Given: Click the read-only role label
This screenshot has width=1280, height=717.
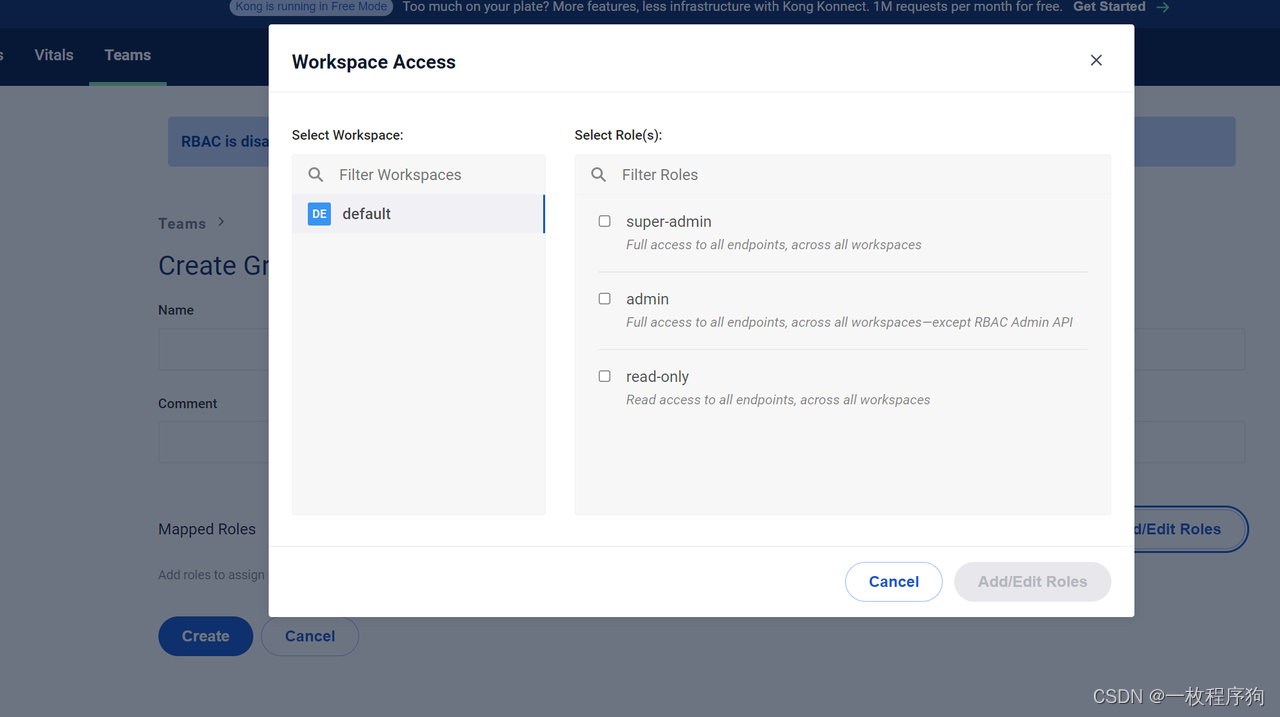Looking at the screenshot, I should coord(657,376).
